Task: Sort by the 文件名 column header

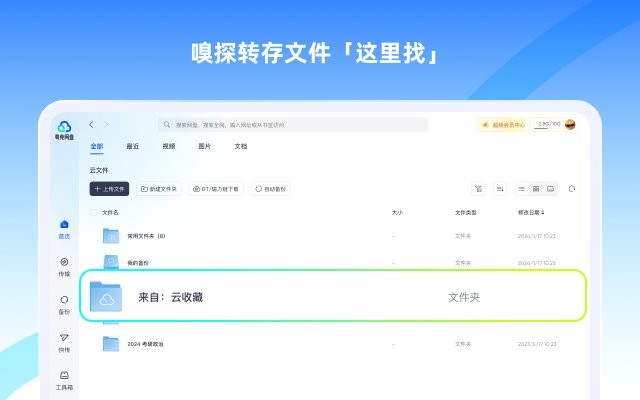Action: pos(110,212)
